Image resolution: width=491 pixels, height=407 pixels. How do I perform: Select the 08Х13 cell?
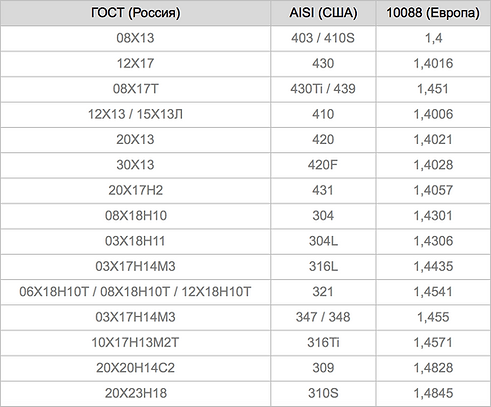(135, 38)
